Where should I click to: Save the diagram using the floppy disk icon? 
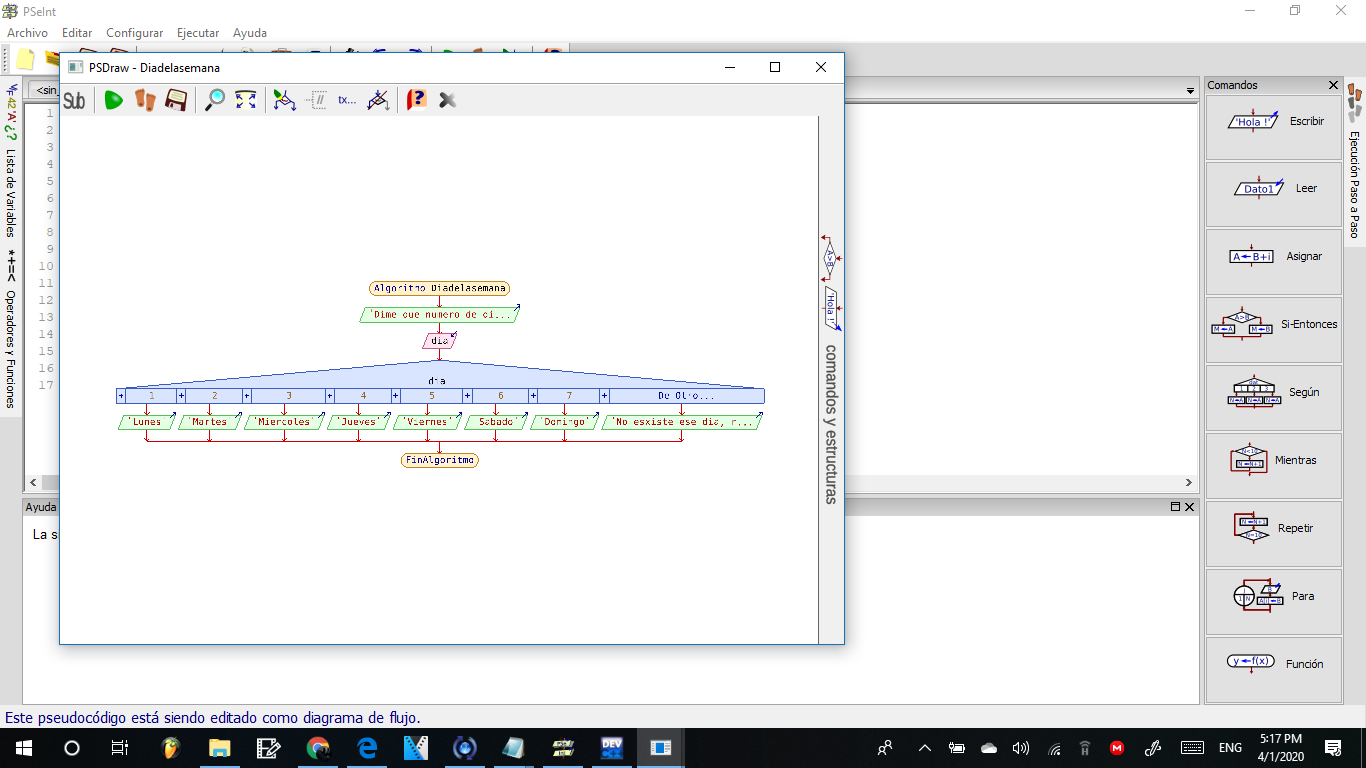176,100
